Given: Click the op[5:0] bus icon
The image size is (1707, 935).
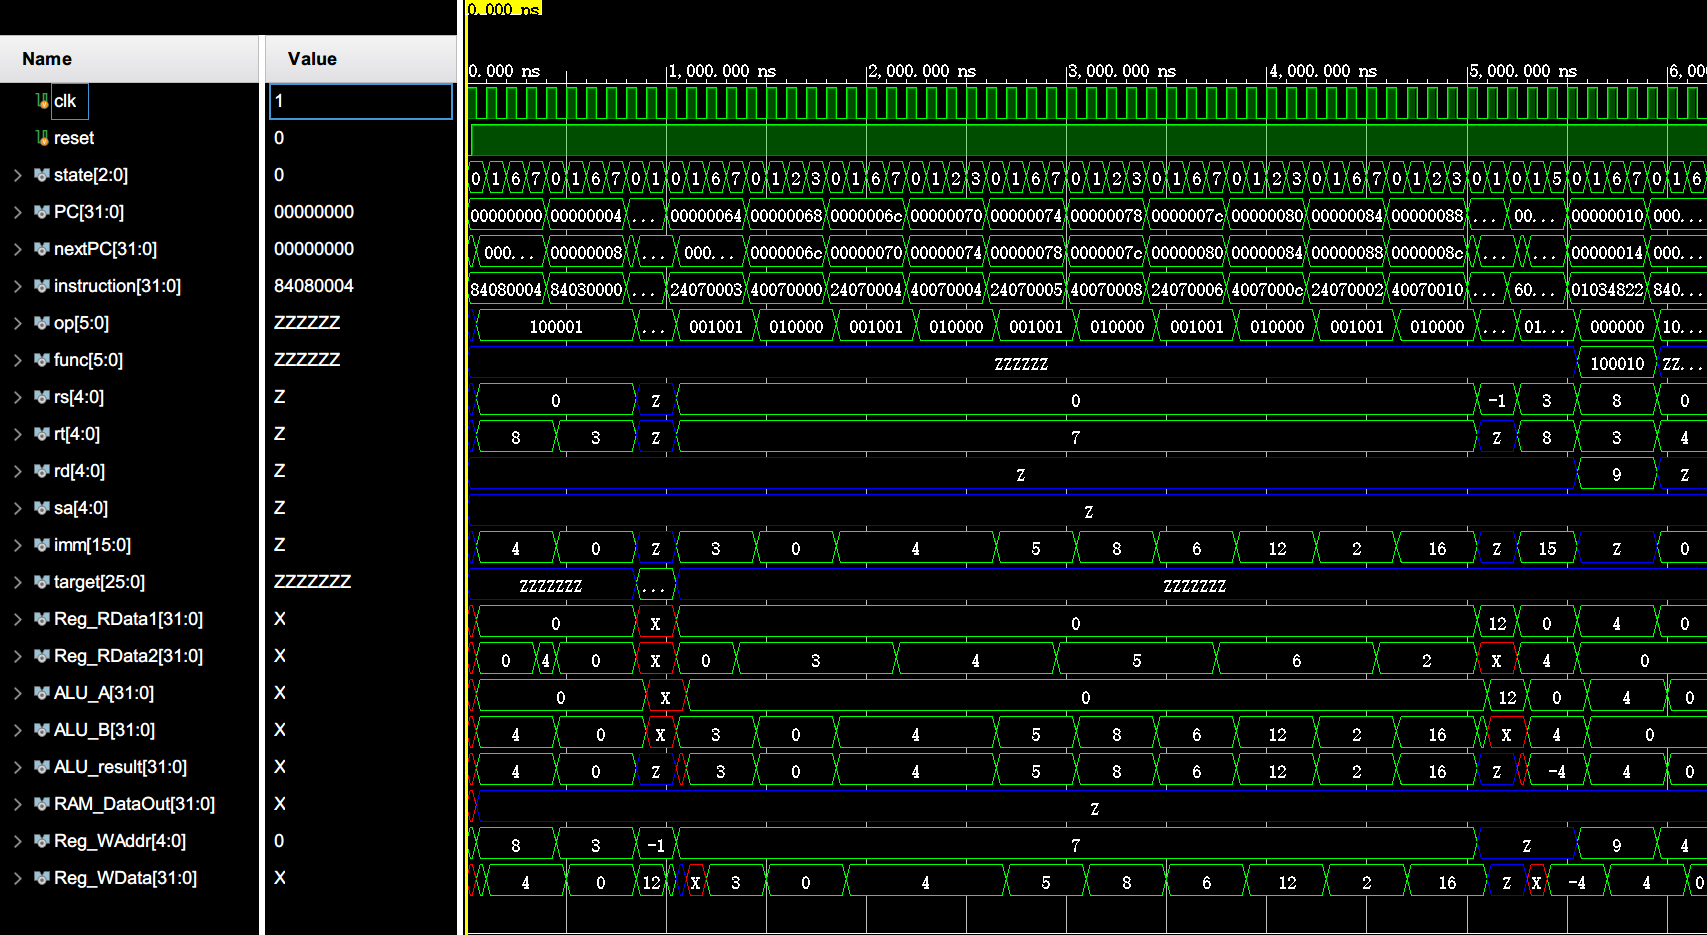Looking at the screenshot, I should [42, 323].
